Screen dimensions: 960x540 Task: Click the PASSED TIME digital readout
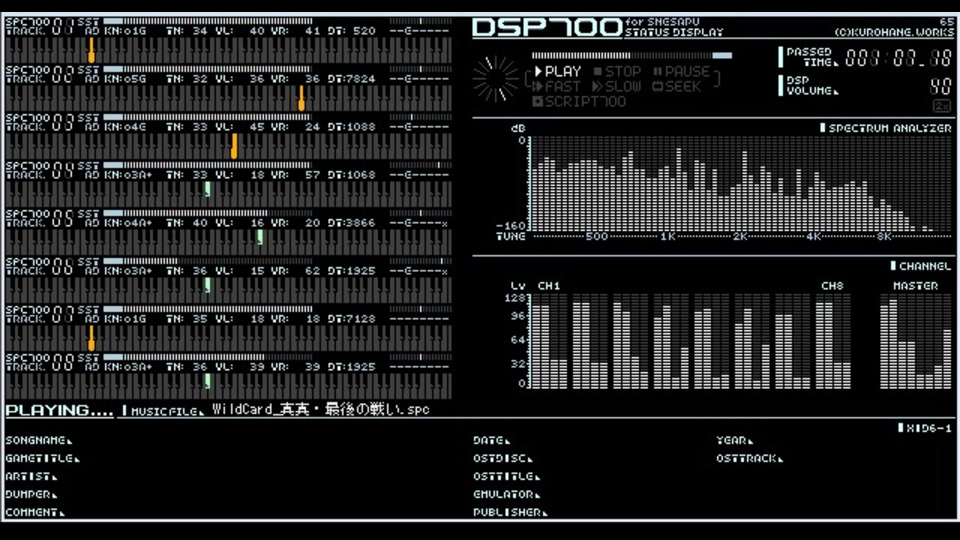tap(899, 58)
